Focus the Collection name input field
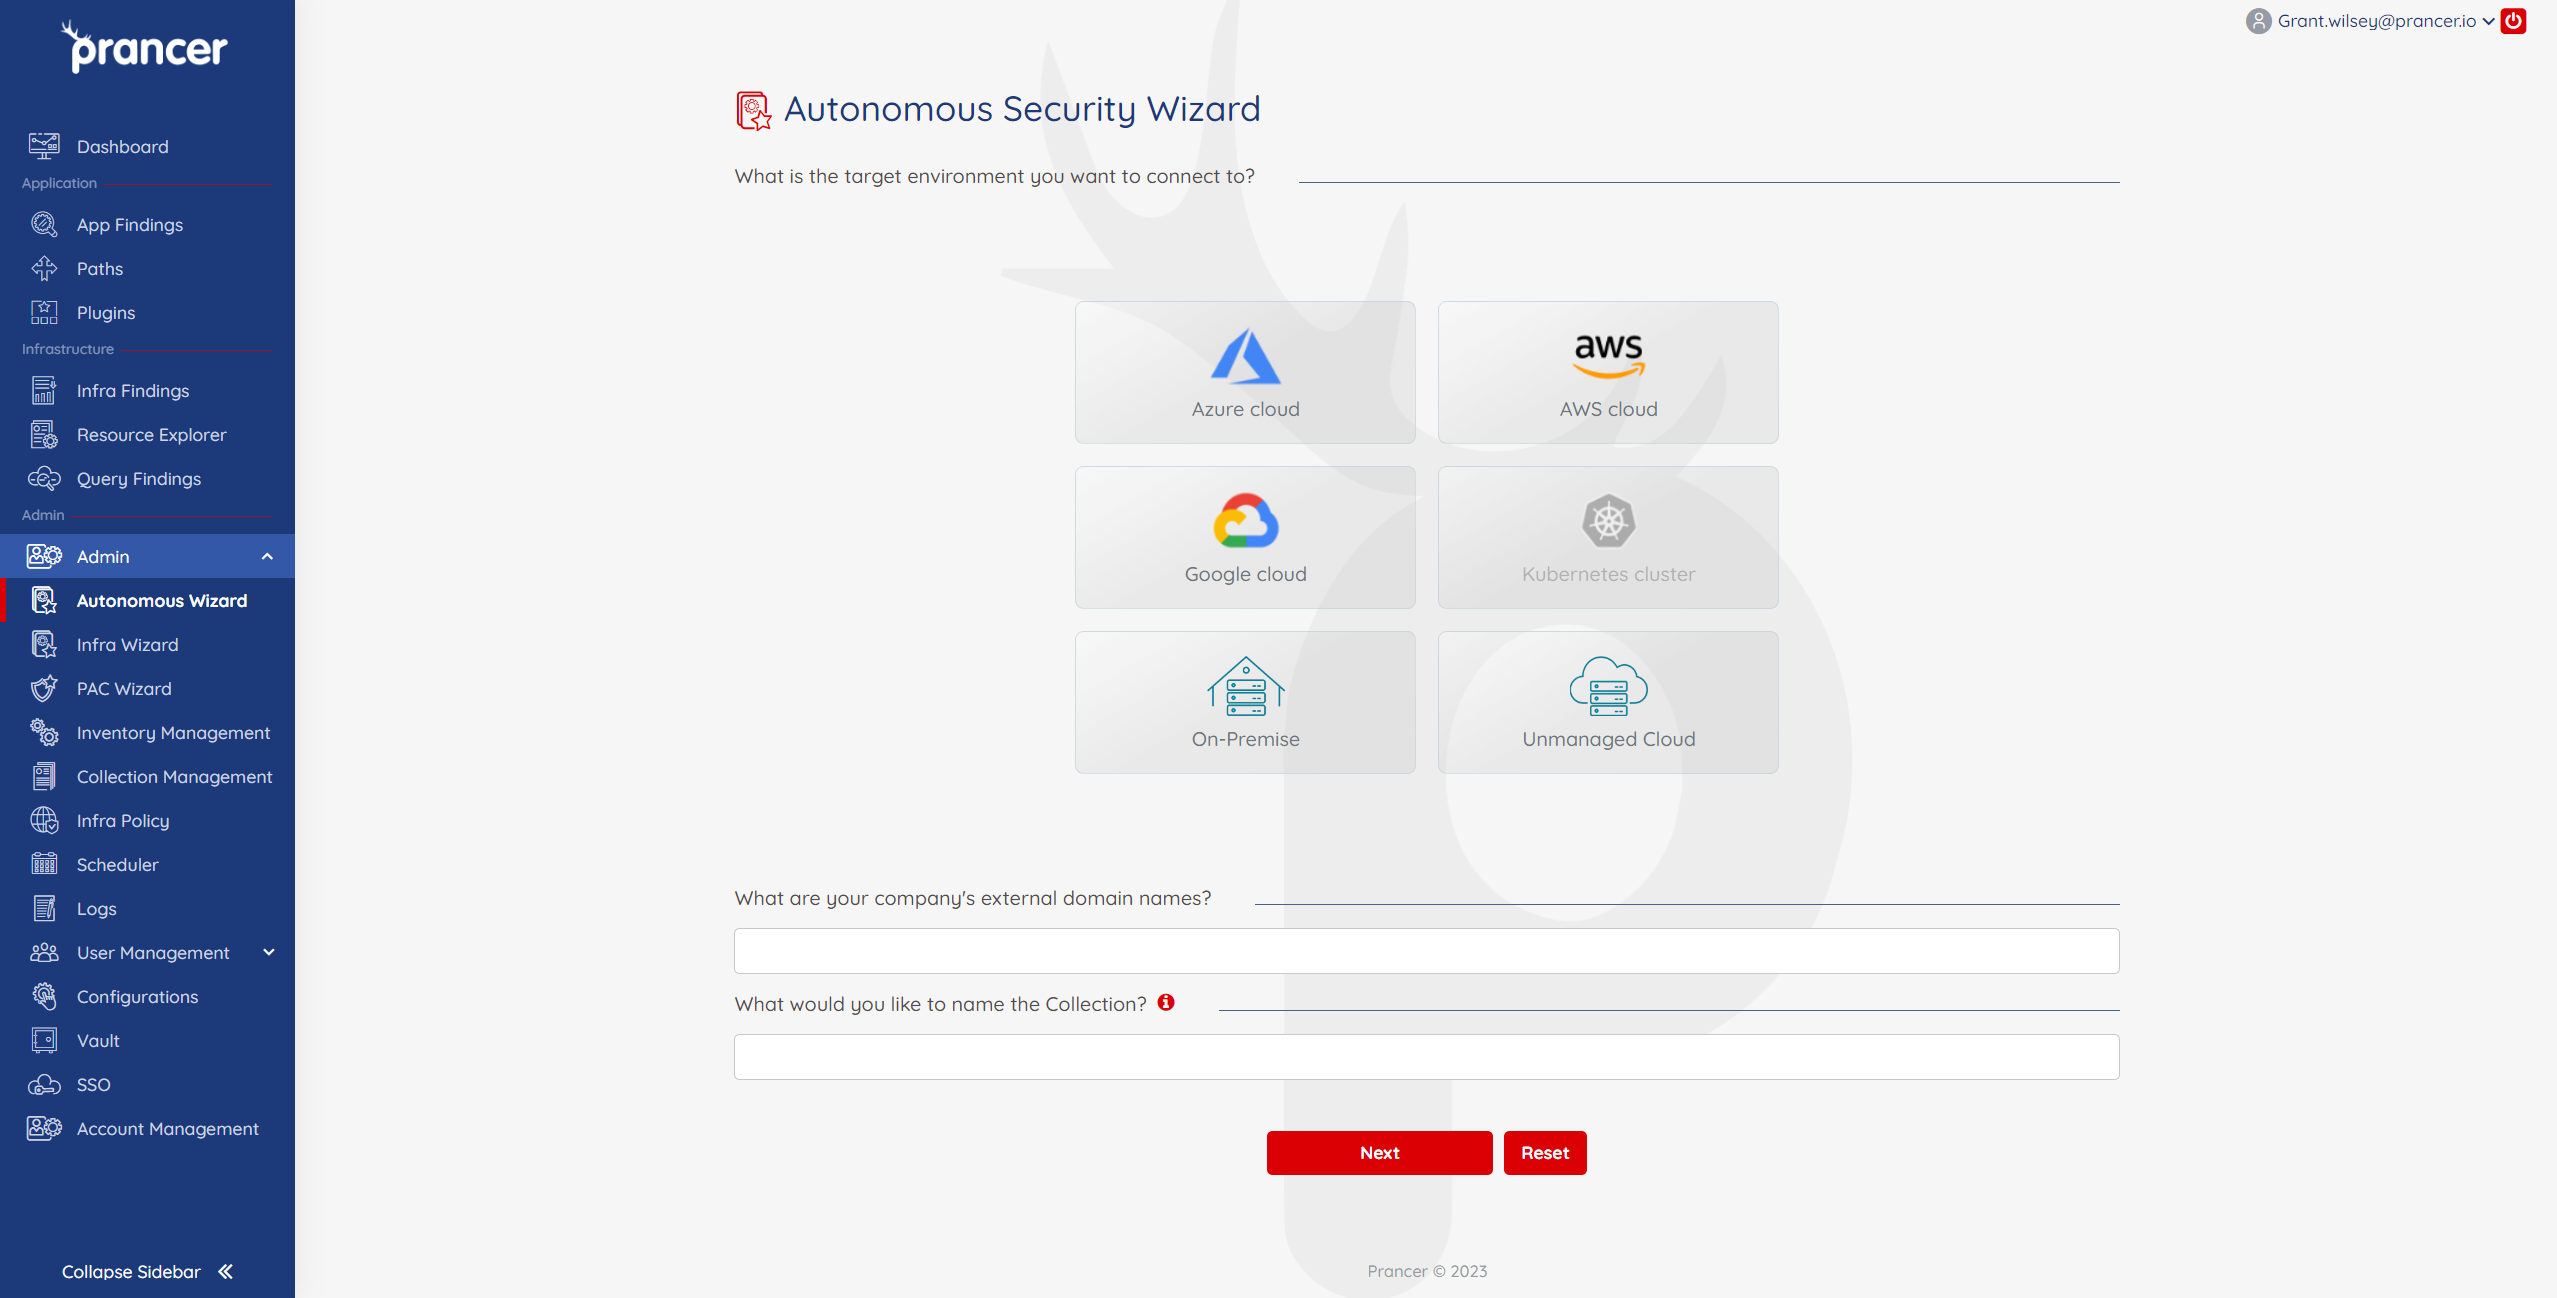Screen dimensions: 2557x1298 pos(1426,1057)
